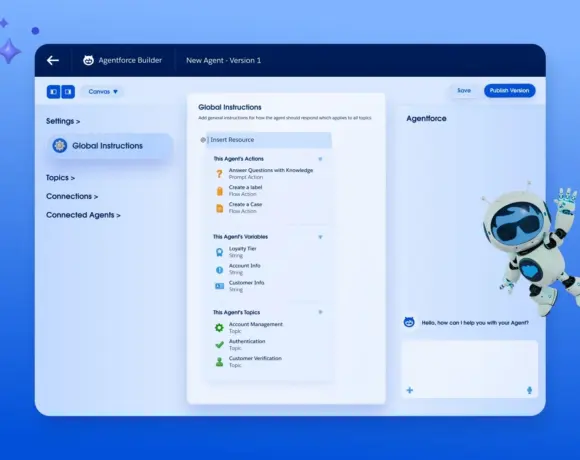Click the Customer Info card icon
This screenshot has width=580, height=460.
[x=219, y=286]
